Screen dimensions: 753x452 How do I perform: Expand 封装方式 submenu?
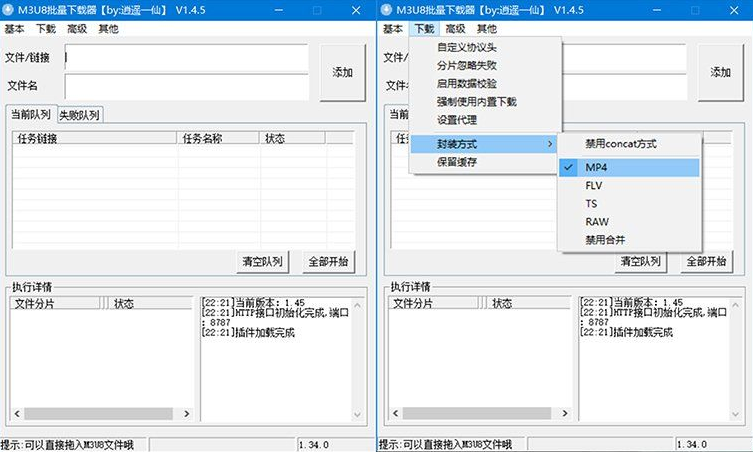click(484, 144)
